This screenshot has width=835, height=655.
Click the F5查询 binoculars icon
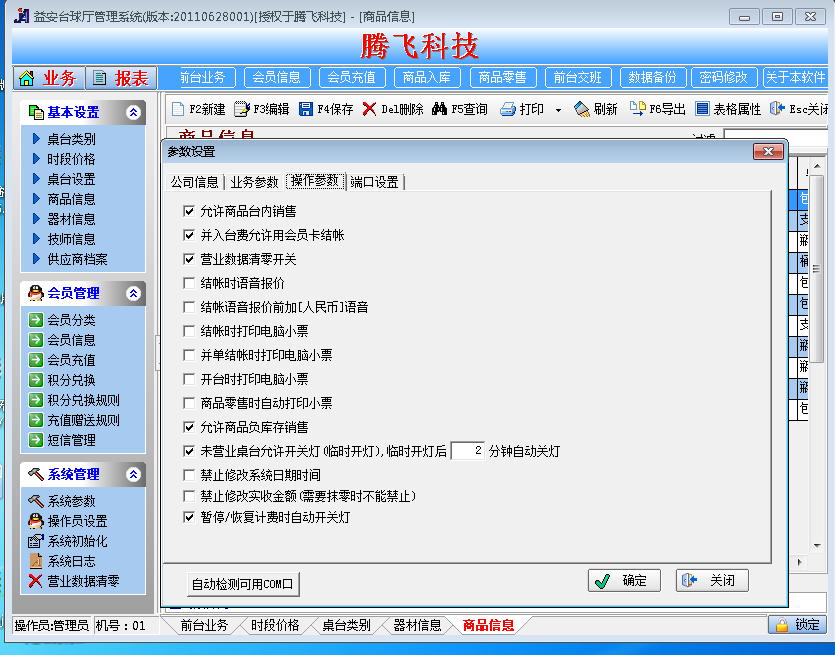pos(439,109)
